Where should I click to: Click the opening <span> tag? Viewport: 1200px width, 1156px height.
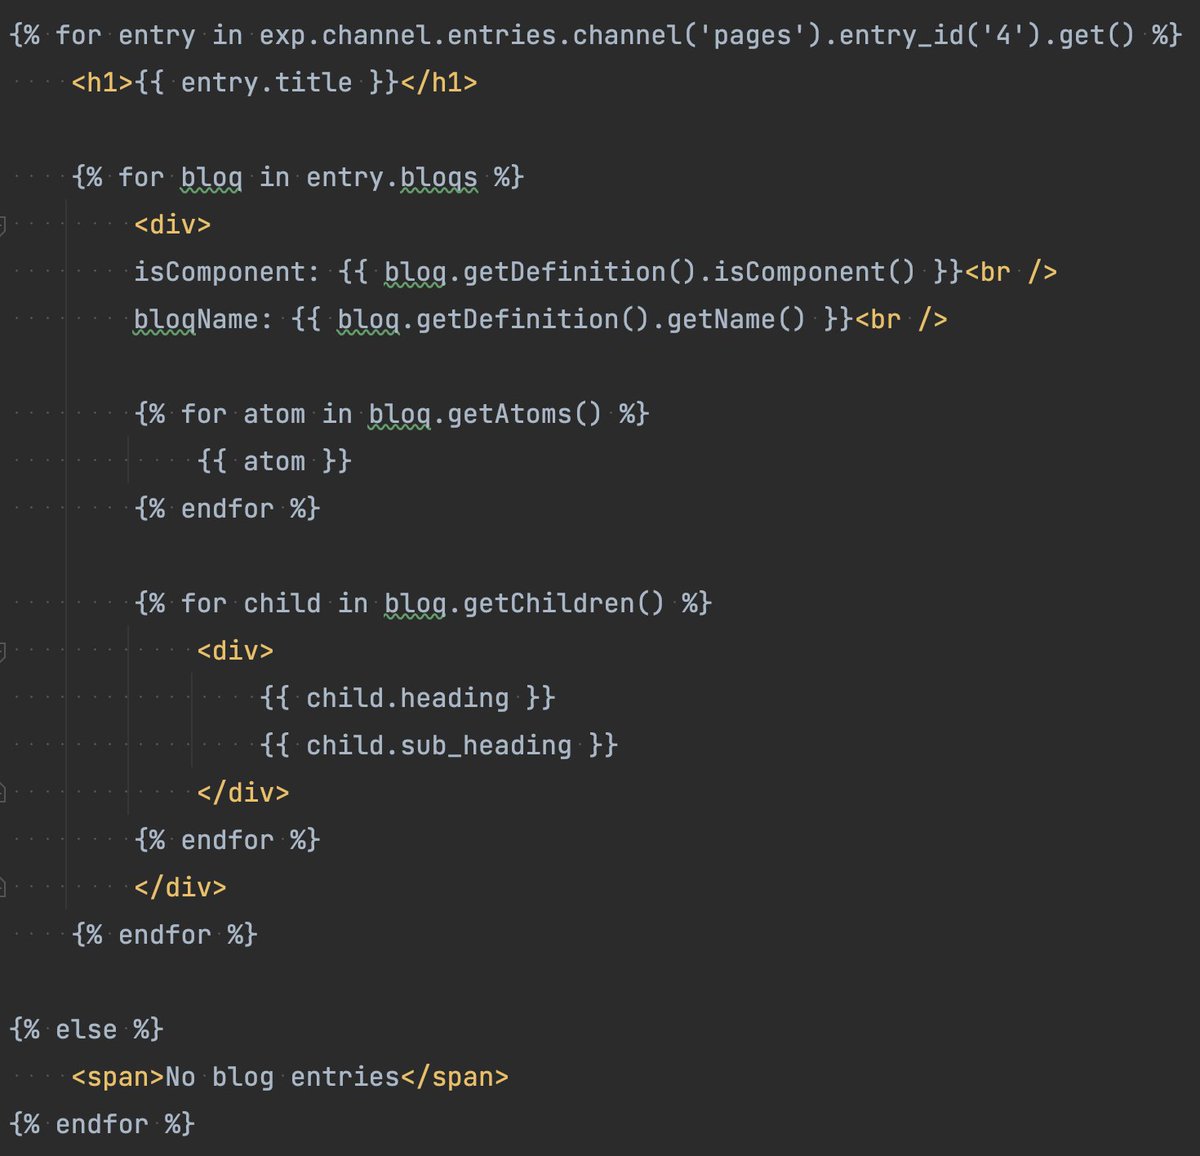[118, 1077]
